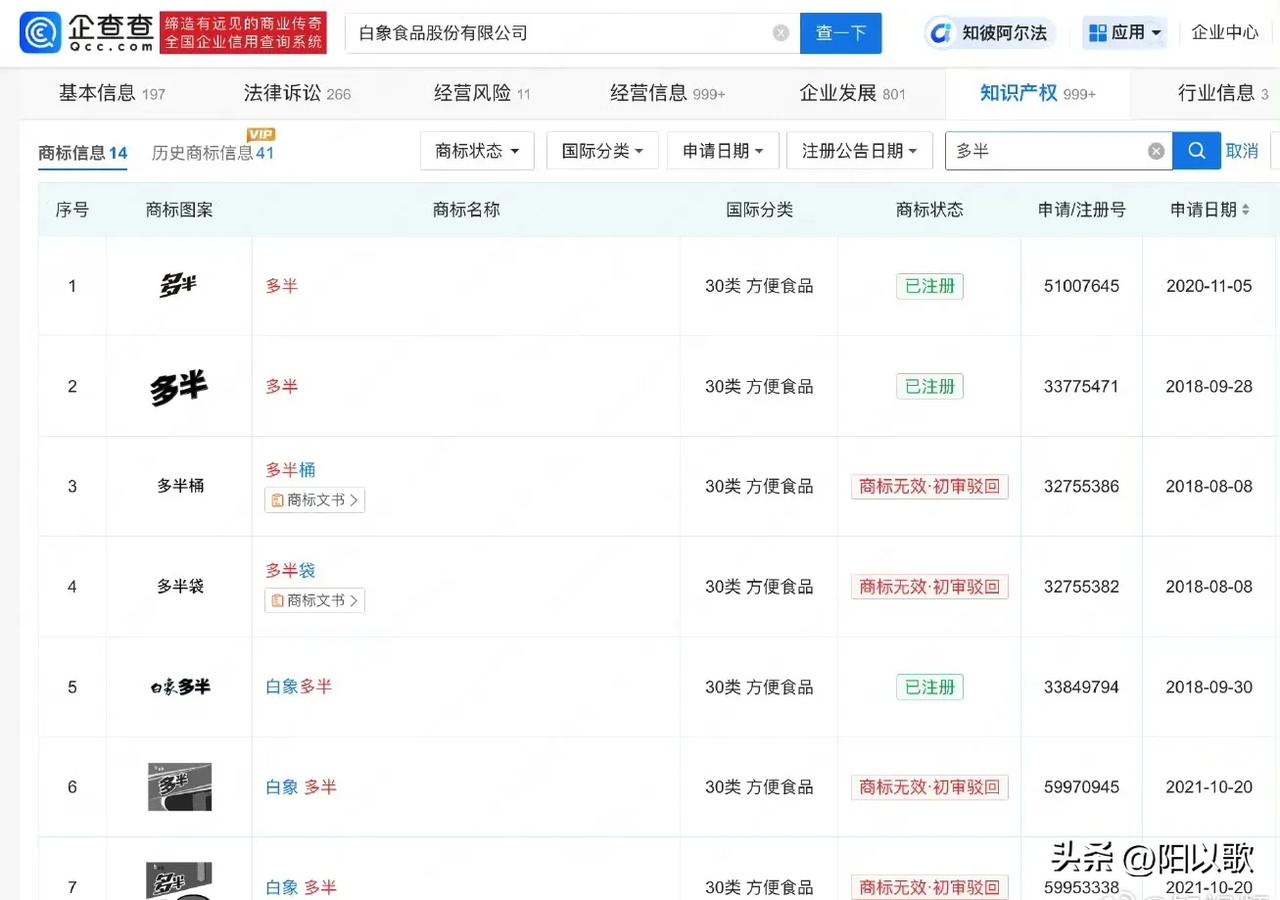The image size is (1280, 900).
Task: Click the Qcc.com logo icon
Action: [x=41, y=33]
